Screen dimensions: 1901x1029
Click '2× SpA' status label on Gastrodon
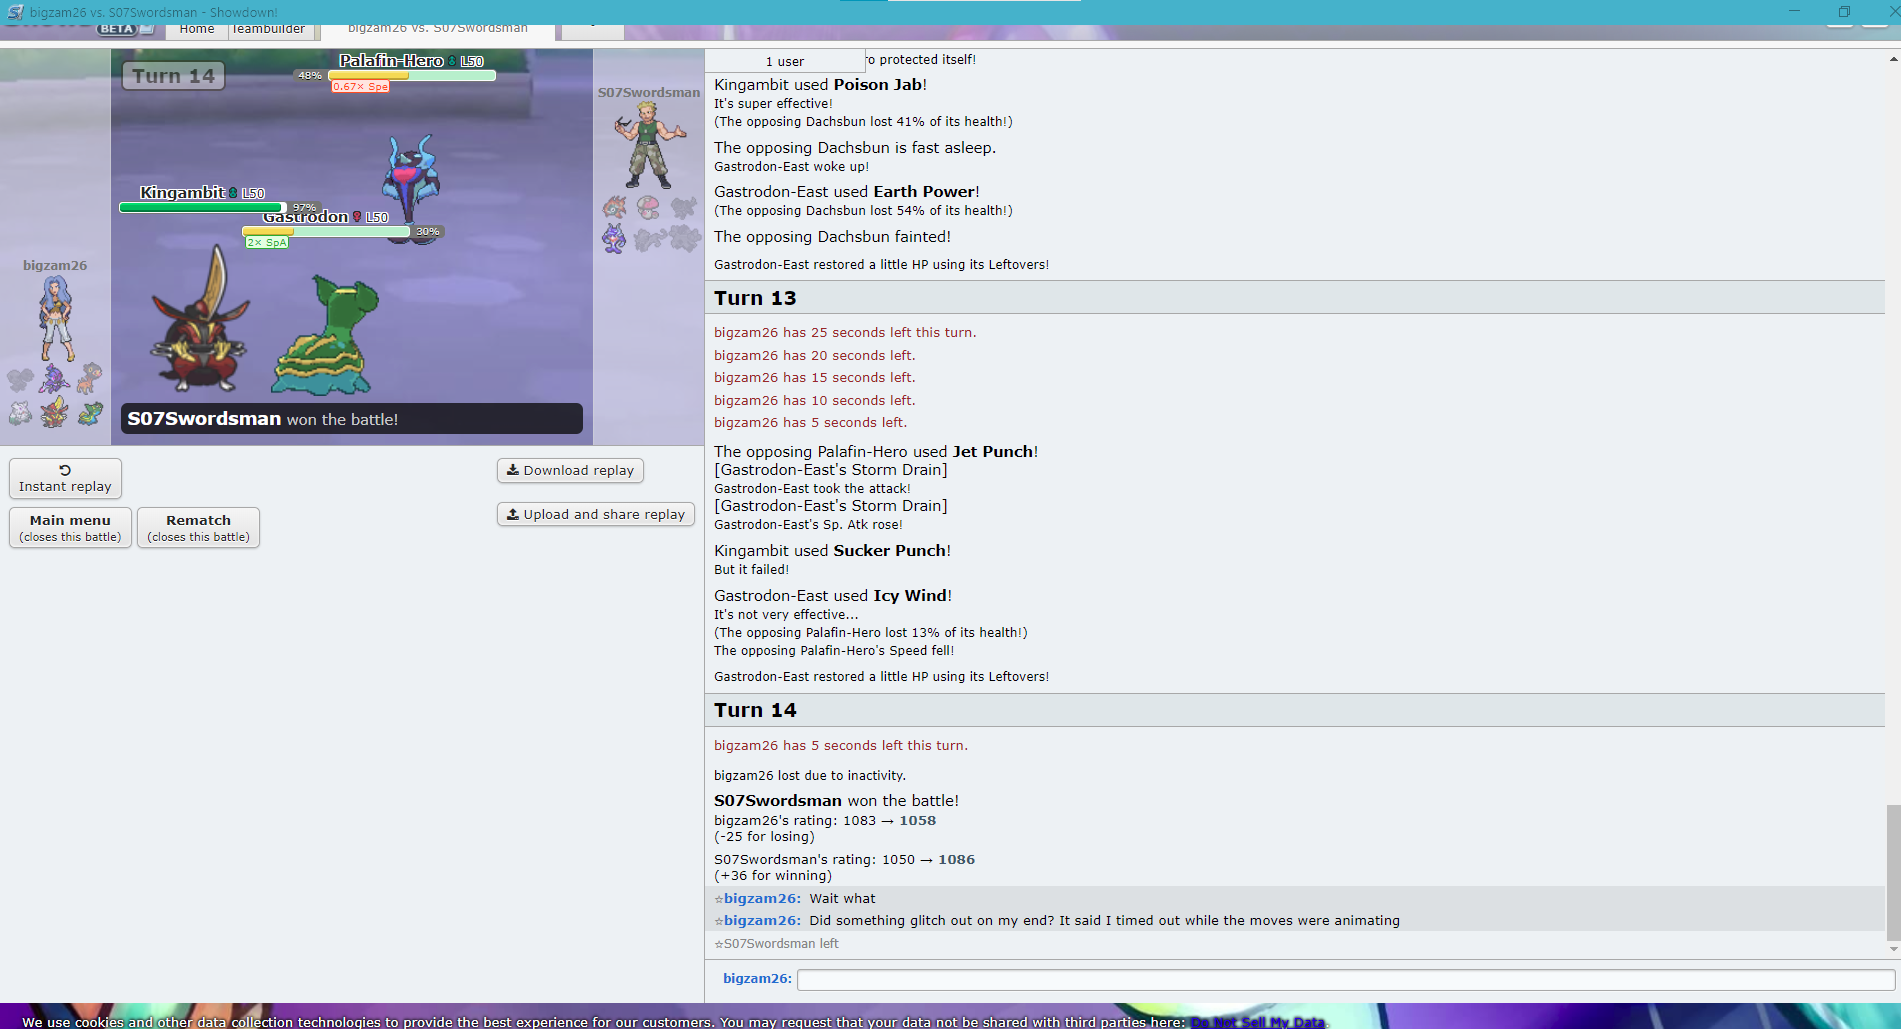267,243
